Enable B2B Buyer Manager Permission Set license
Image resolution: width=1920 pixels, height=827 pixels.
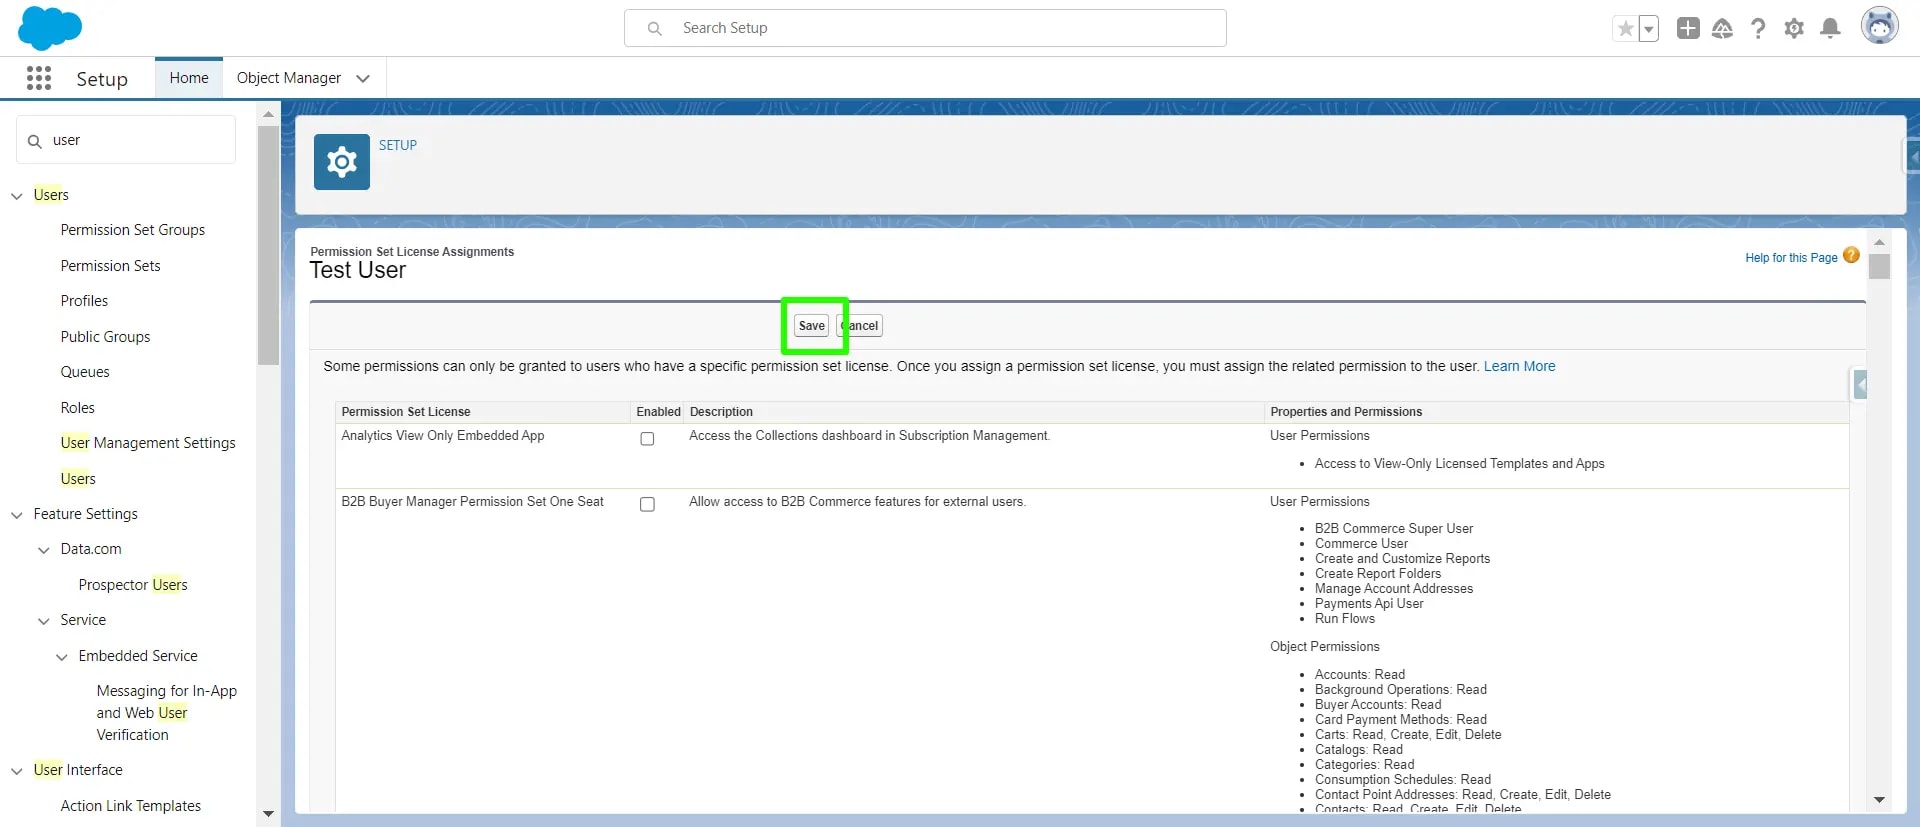(647, 504)
